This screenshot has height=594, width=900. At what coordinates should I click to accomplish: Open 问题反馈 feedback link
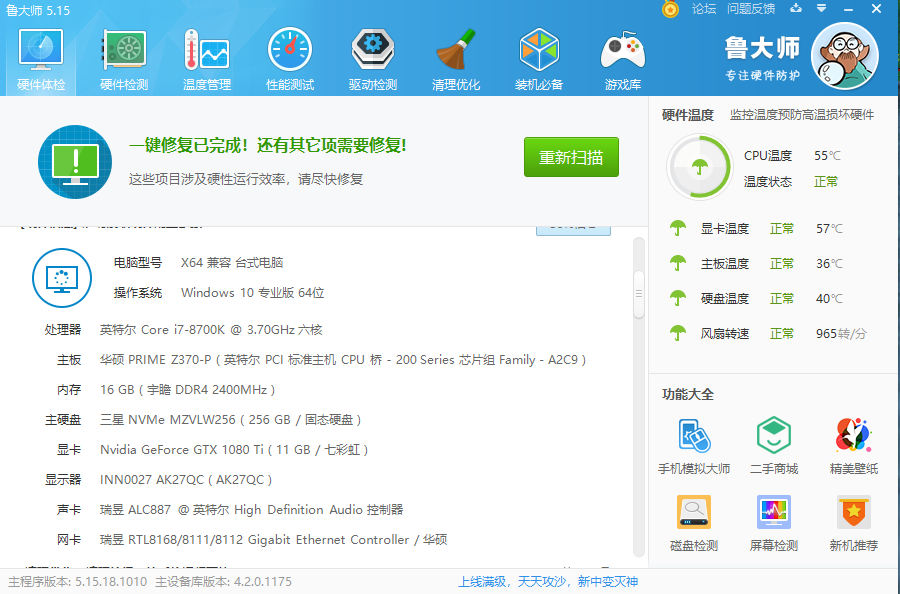tap(751, 9)
